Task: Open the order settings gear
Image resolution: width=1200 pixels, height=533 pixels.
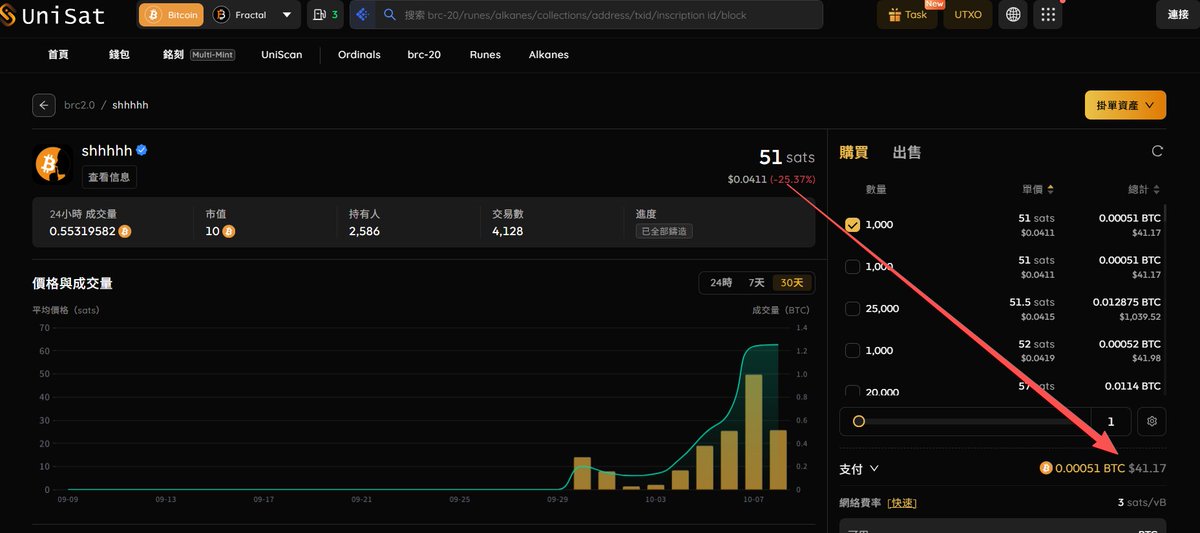Action: [1152, 421]
